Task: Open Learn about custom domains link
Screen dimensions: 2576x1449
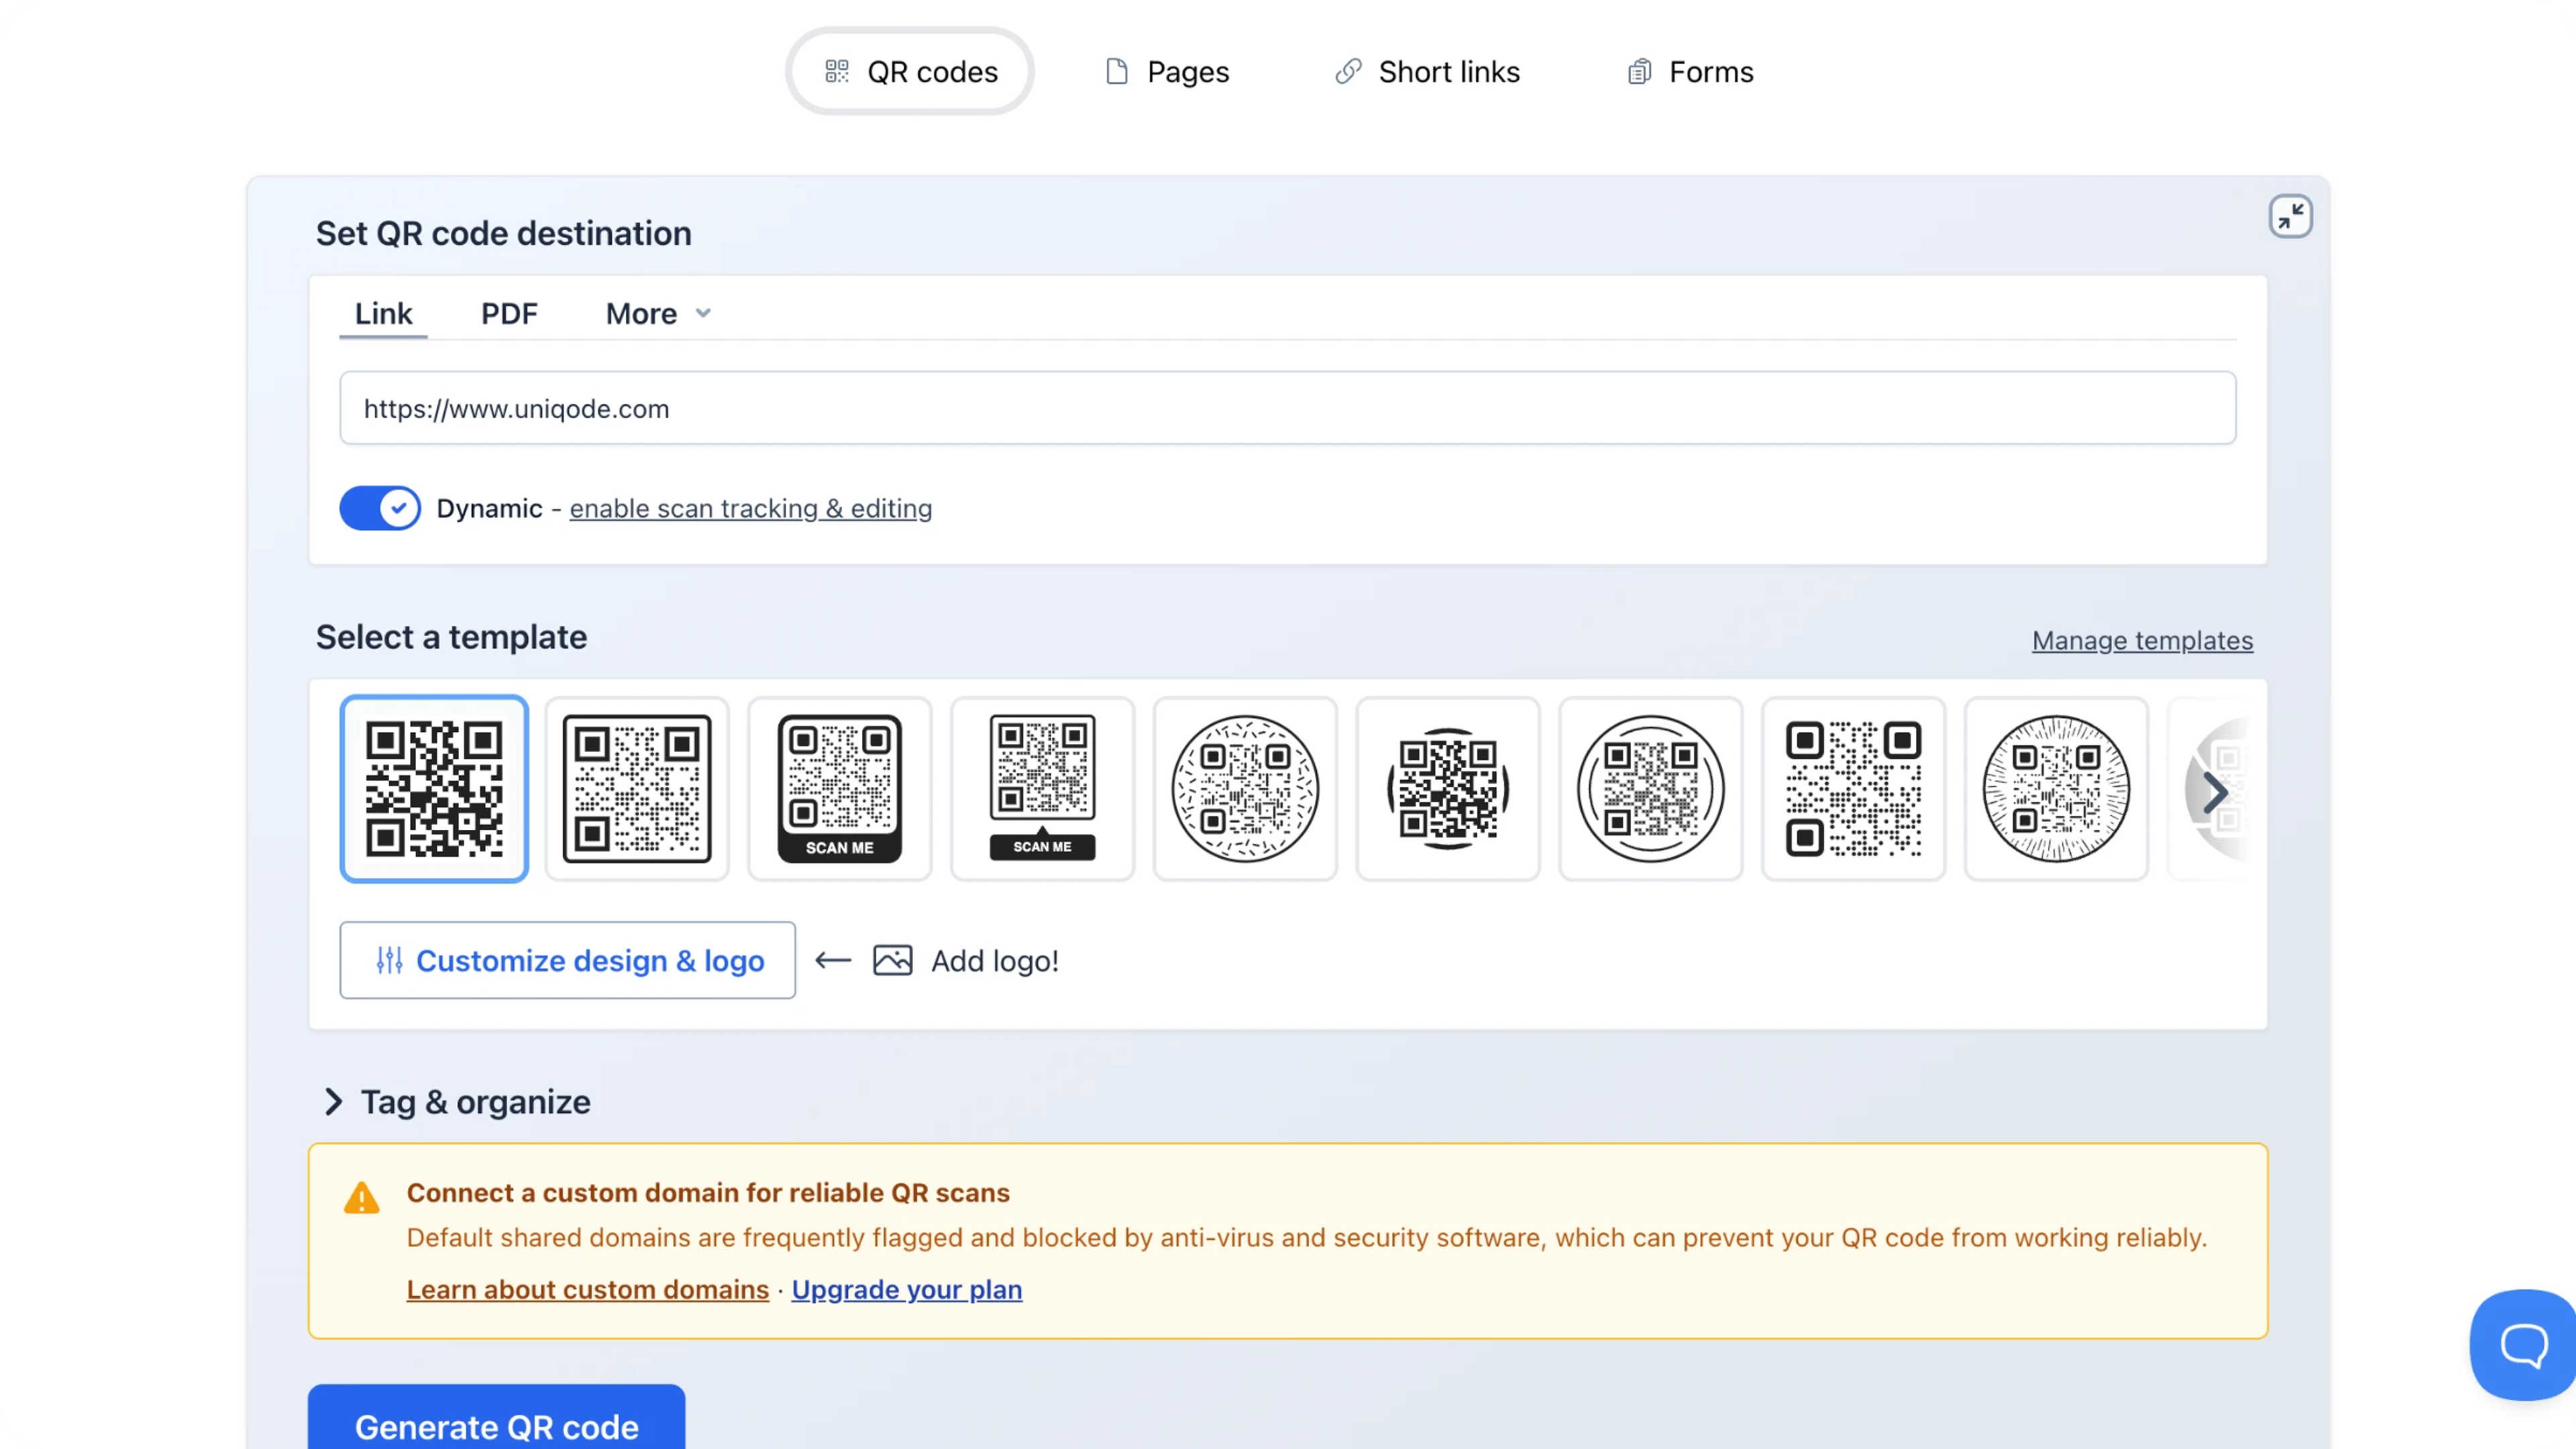Action: (588, 1289)
